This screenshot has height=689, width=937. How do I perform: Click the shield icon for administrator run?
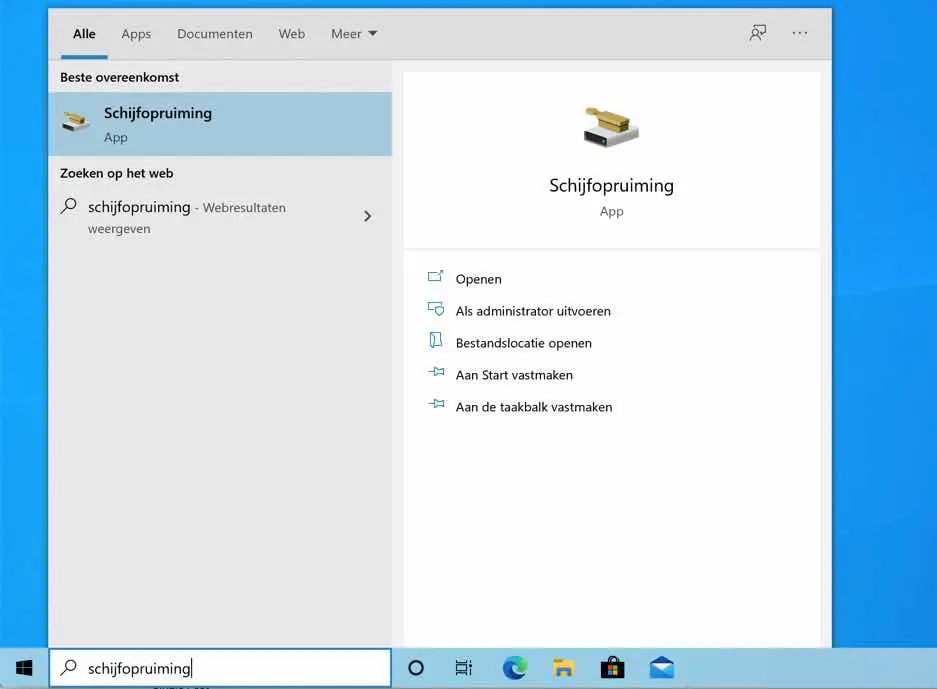tap(436, 309)
